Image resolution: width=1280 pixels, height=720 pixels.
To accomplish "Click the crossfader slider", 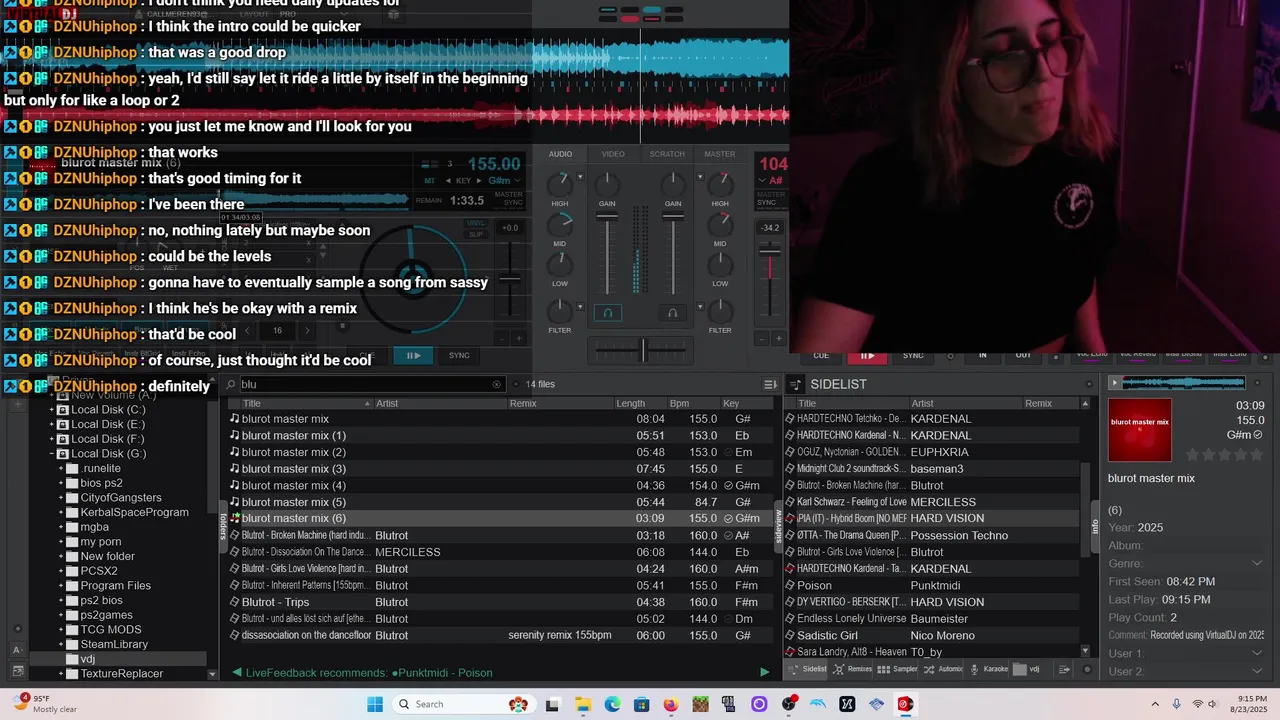I will pyautogui.click(x=641, y=350).
